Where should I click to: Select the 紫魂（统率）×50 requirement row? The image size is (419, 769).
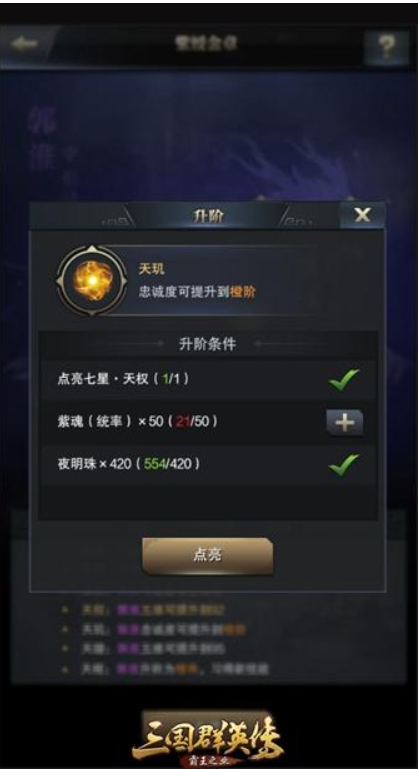[208, 422]
